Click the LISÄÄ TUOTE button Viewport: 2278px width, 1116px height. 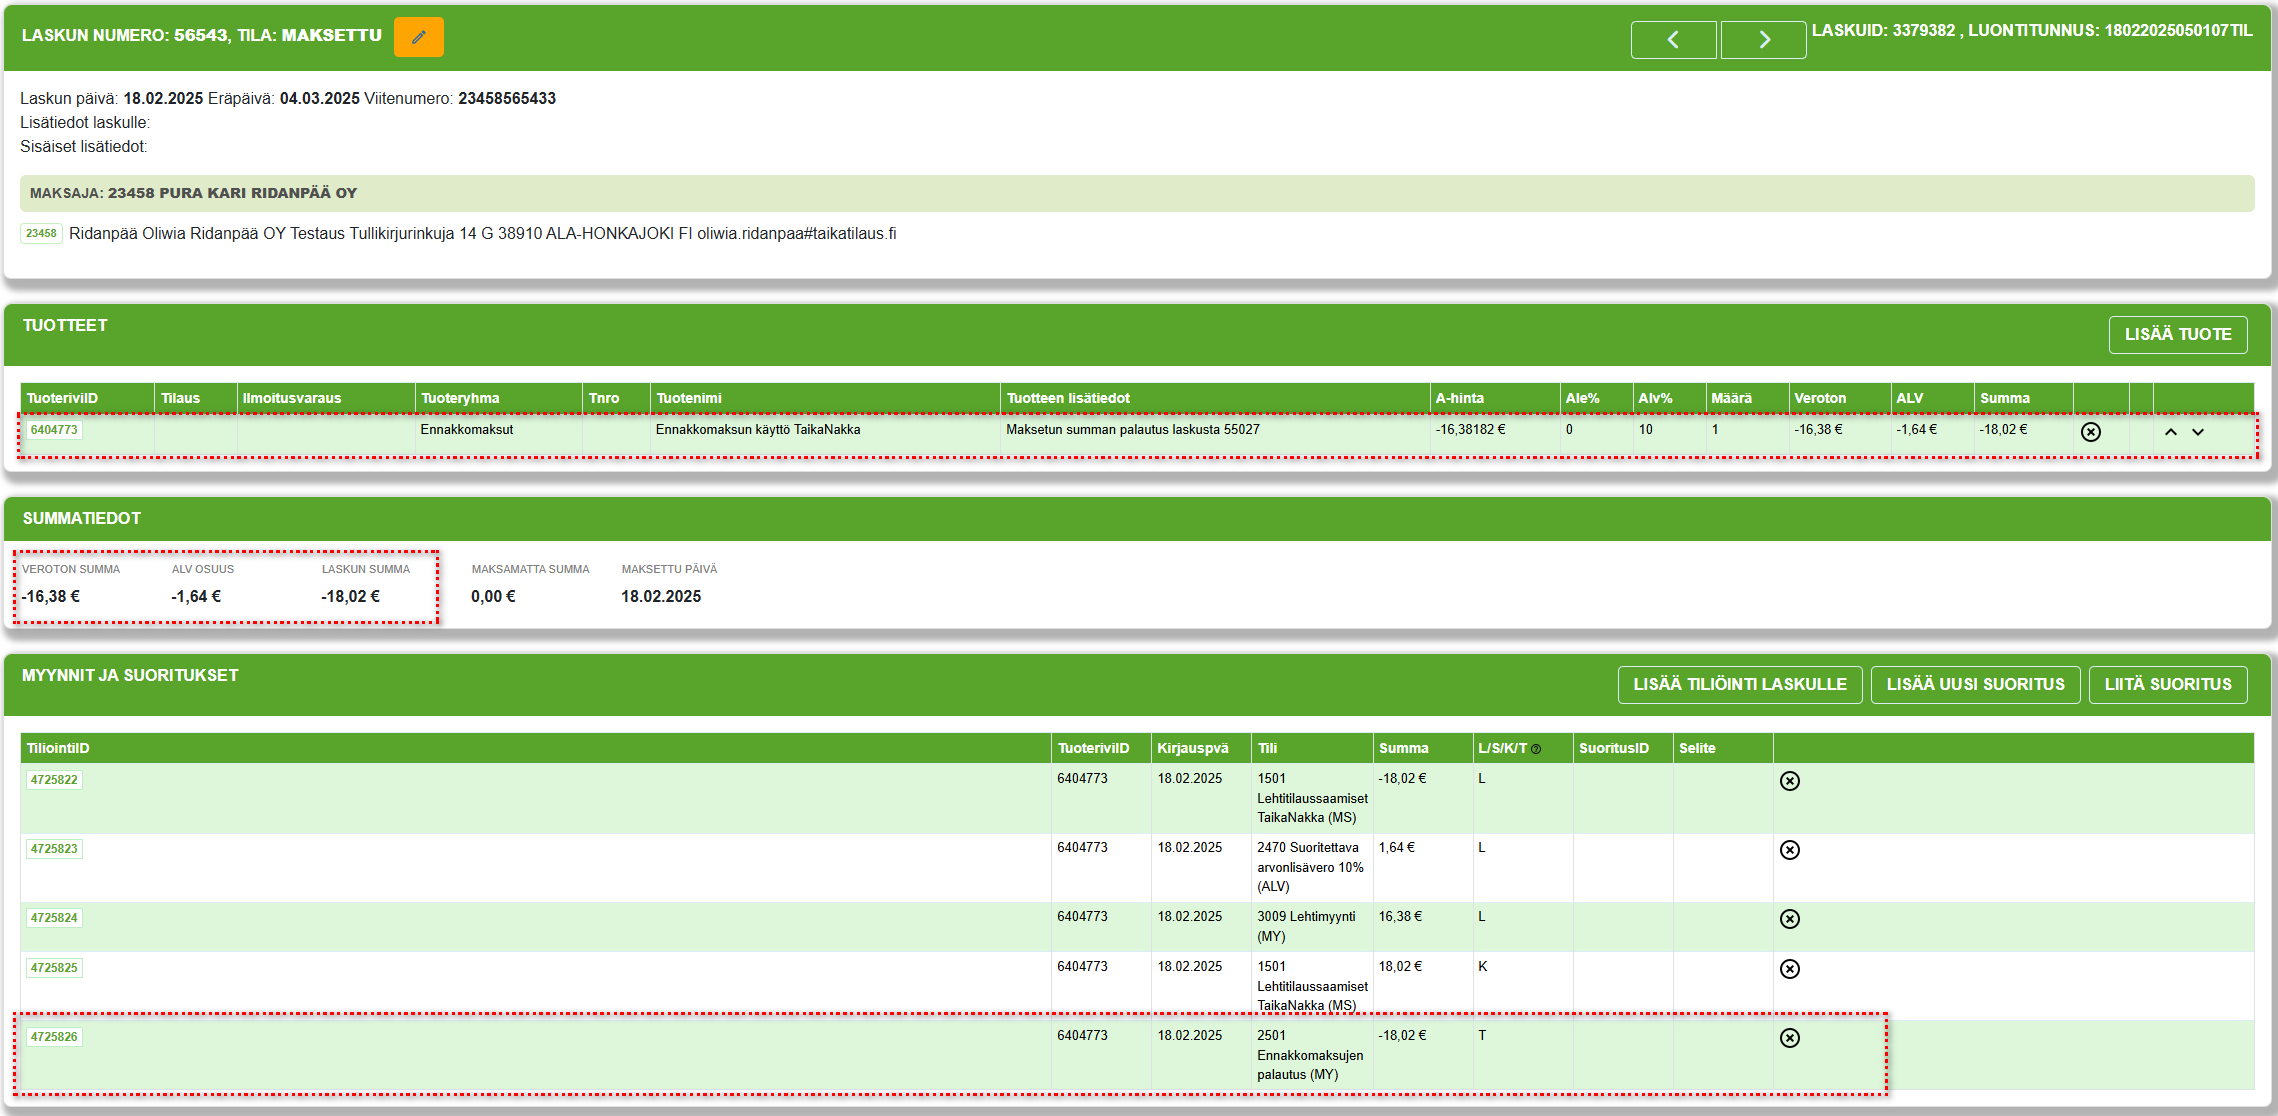click(x=2178, y=334)
